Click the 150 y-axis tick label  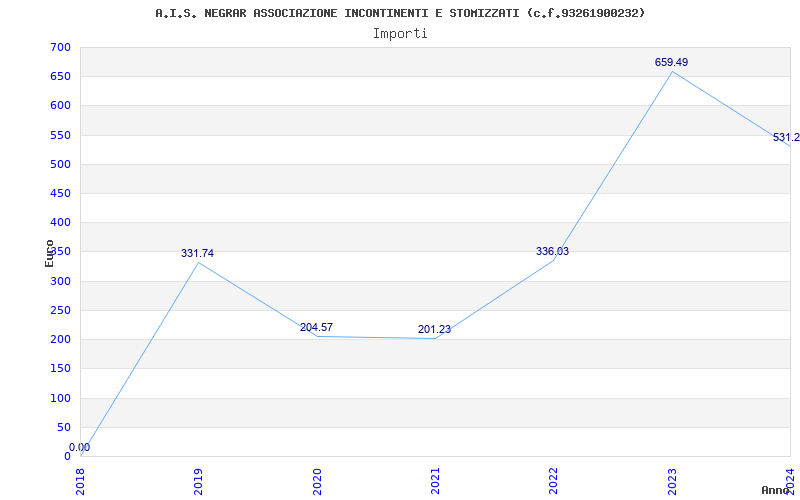tap(60, 368)
